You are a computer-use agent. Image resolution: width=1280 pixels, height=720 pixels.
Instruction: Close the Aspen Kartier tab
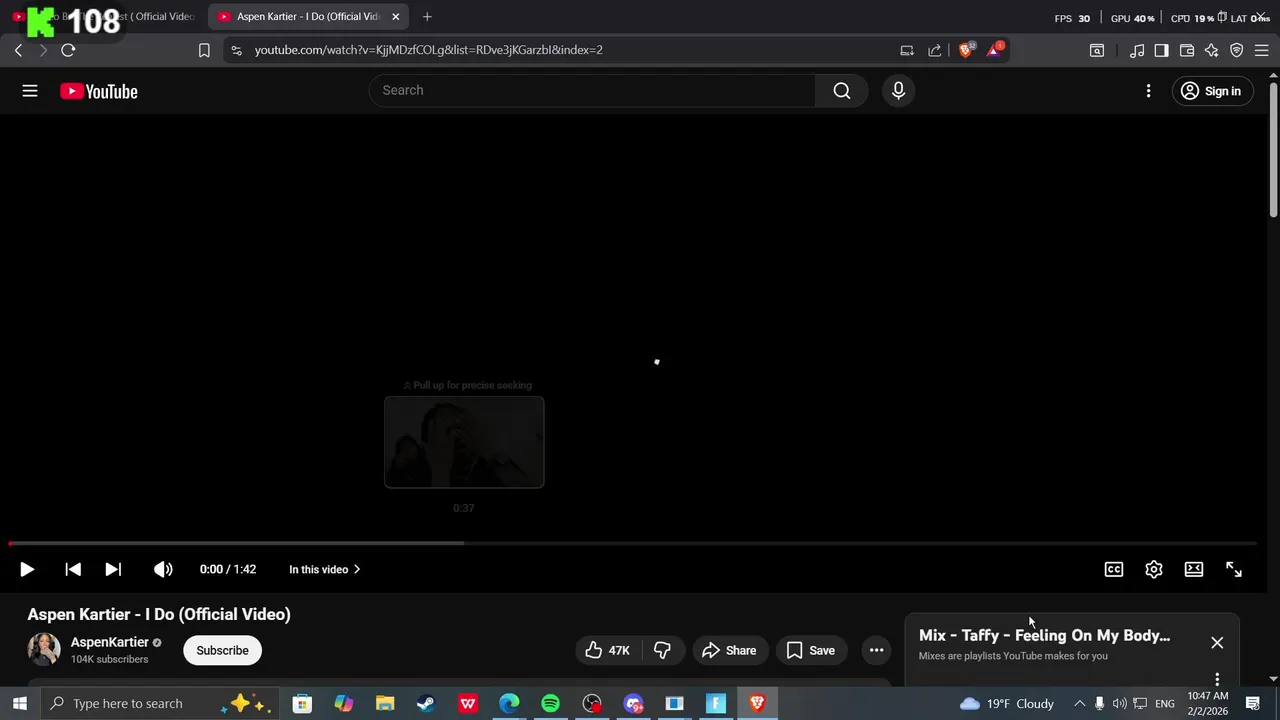[396, 16]
